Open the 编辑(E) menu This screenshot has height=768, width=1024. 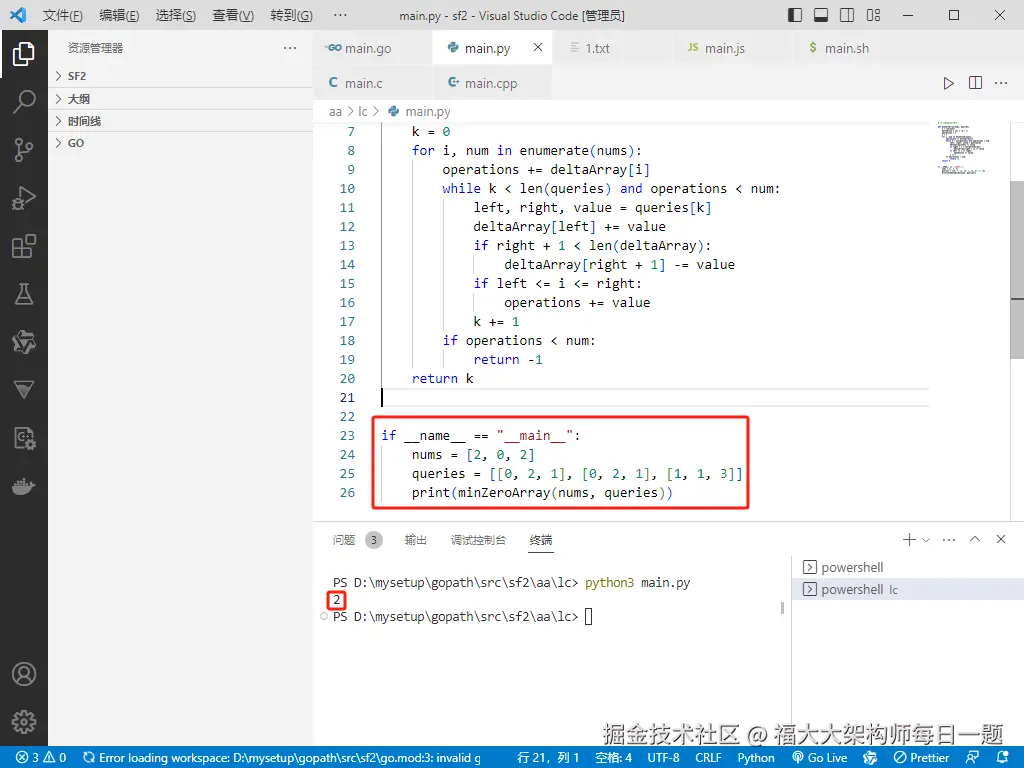(x=119, y=15)
